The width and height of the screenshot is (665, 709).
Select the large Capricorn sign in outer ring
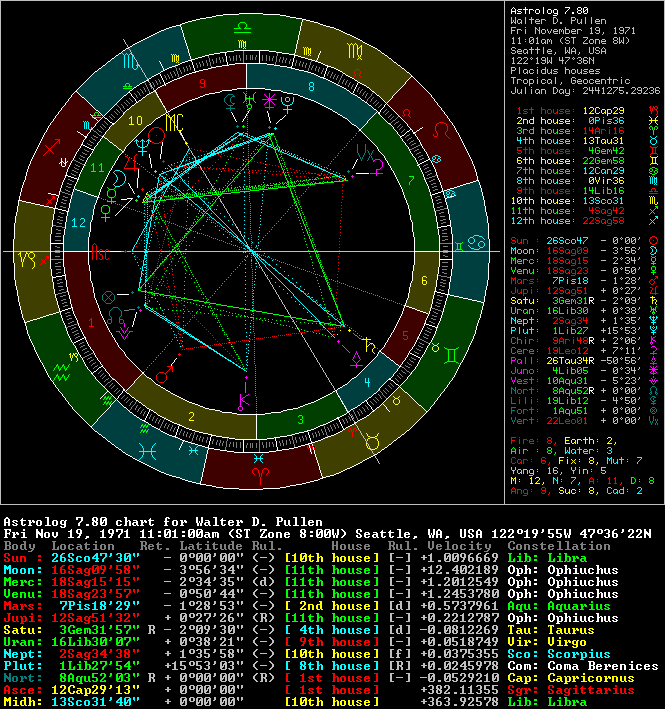coord(27,260)
